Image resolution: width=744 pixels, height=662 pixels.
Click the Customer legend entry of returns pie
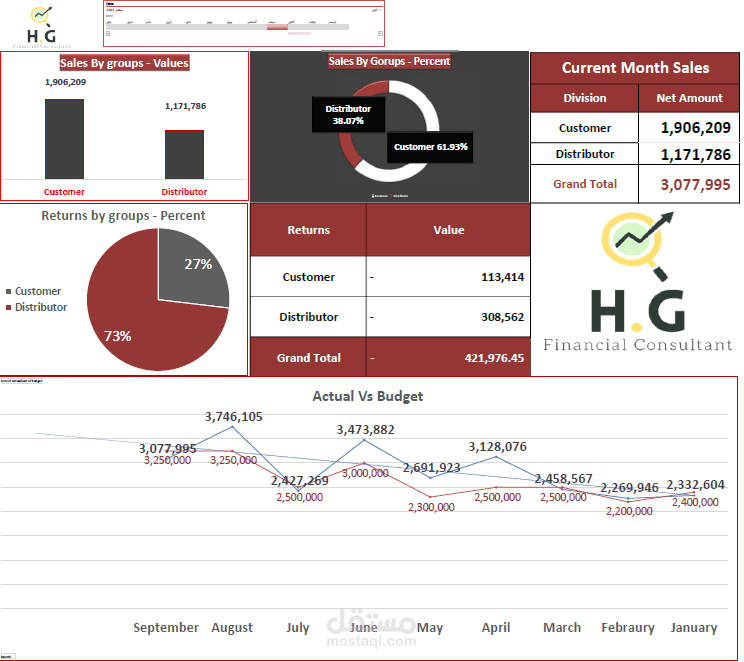point(33,291)
